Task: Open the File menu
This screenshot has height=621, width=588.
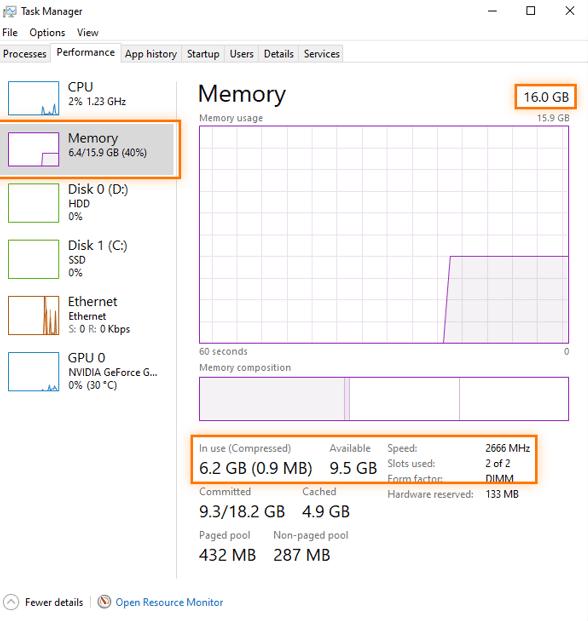Action: (x=10, y=32)
